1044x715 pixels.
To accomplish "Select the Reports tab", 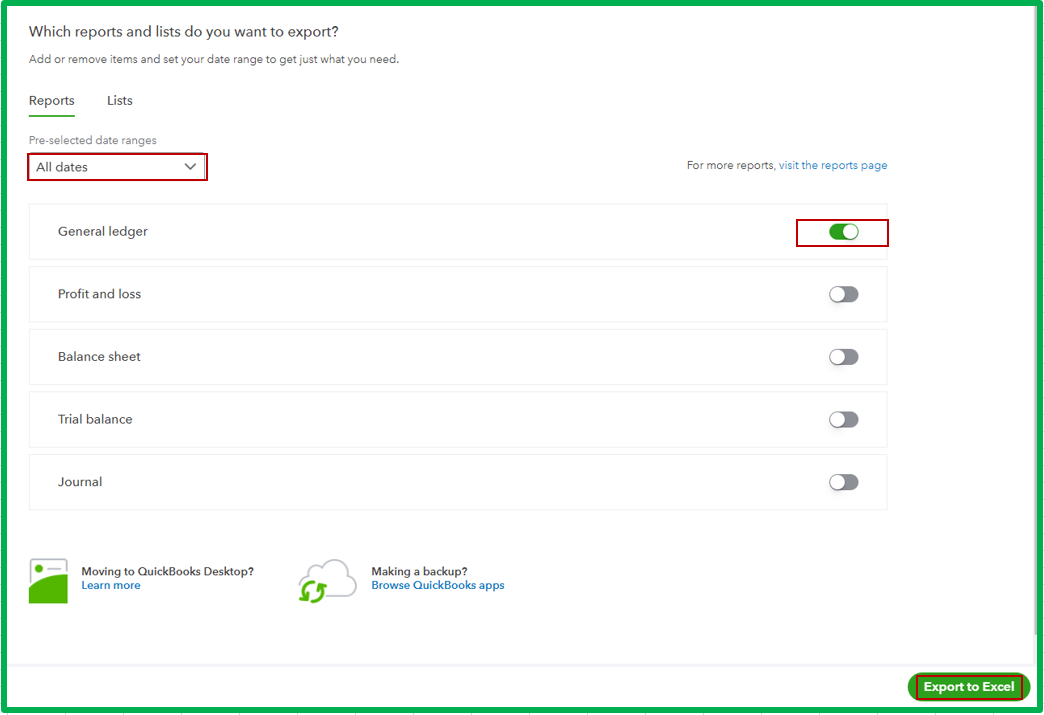I will tap(51, 101).
